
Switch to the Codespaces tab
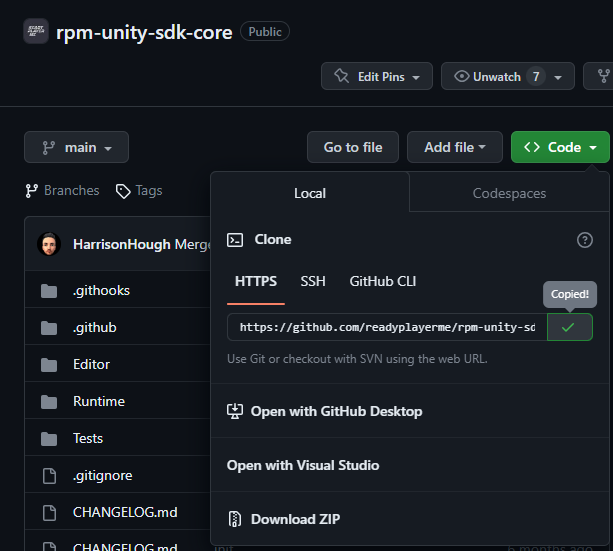tap(509, 193)
